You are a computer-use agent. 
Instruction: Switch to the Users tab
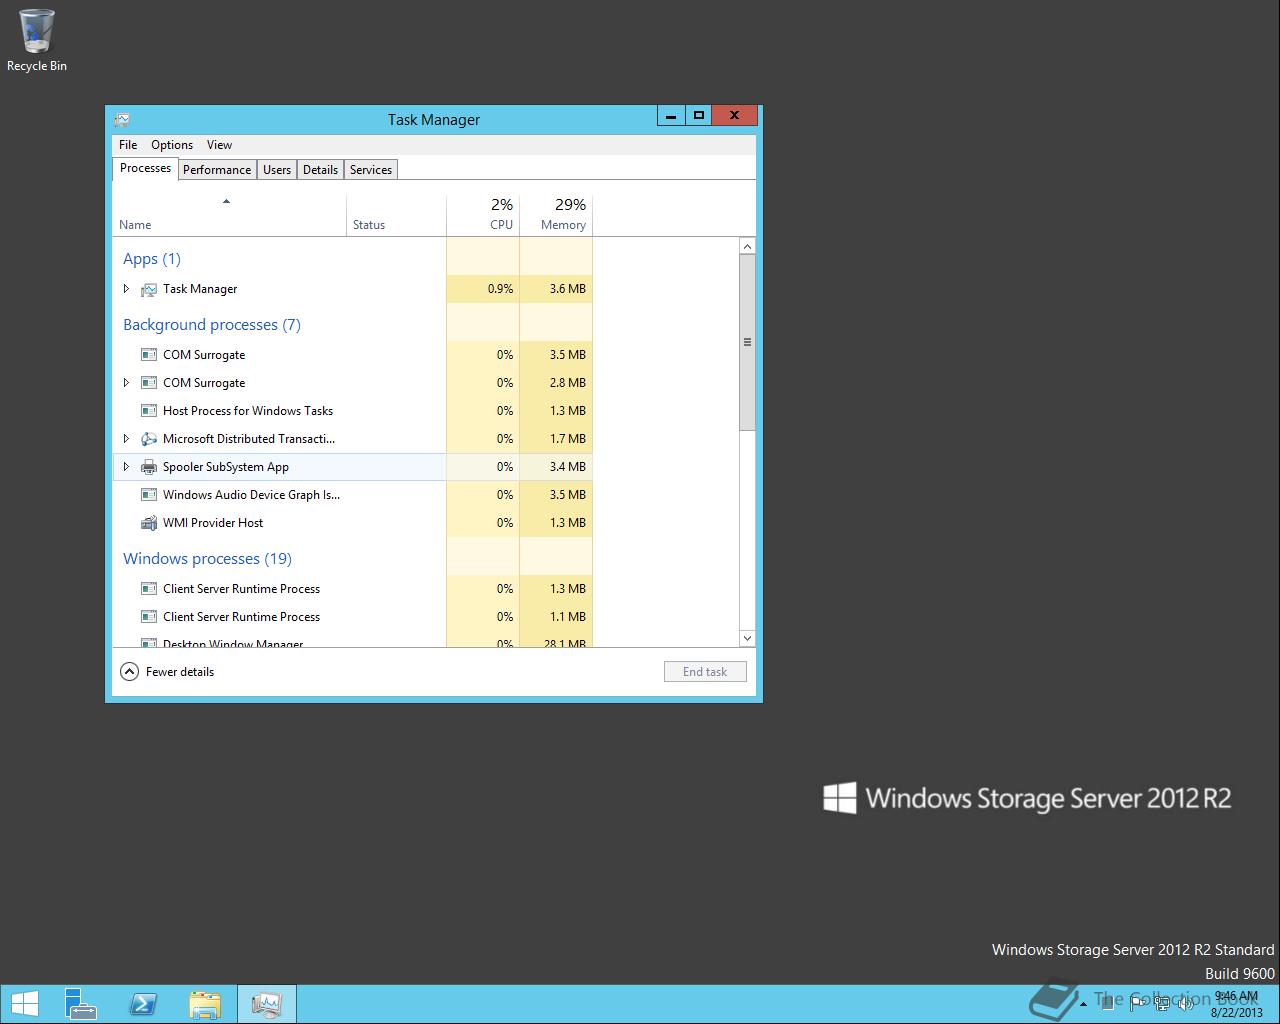pyautogui.click(x=277, y=170)
